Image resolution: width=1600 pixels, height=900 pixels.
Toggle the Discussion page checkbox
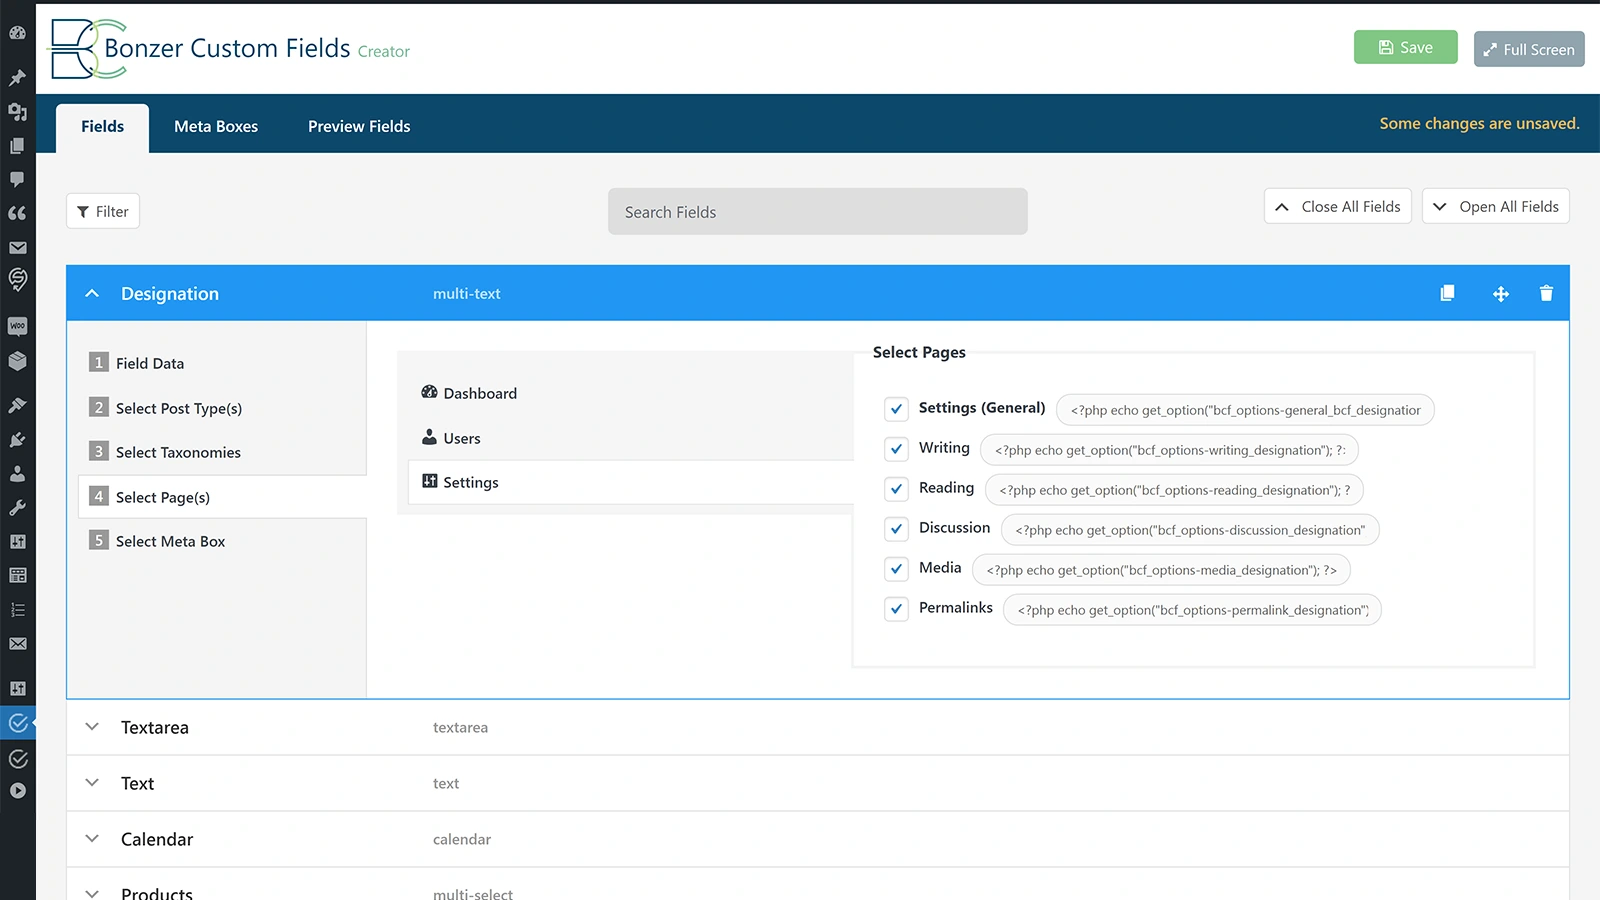tap(896, 529)
